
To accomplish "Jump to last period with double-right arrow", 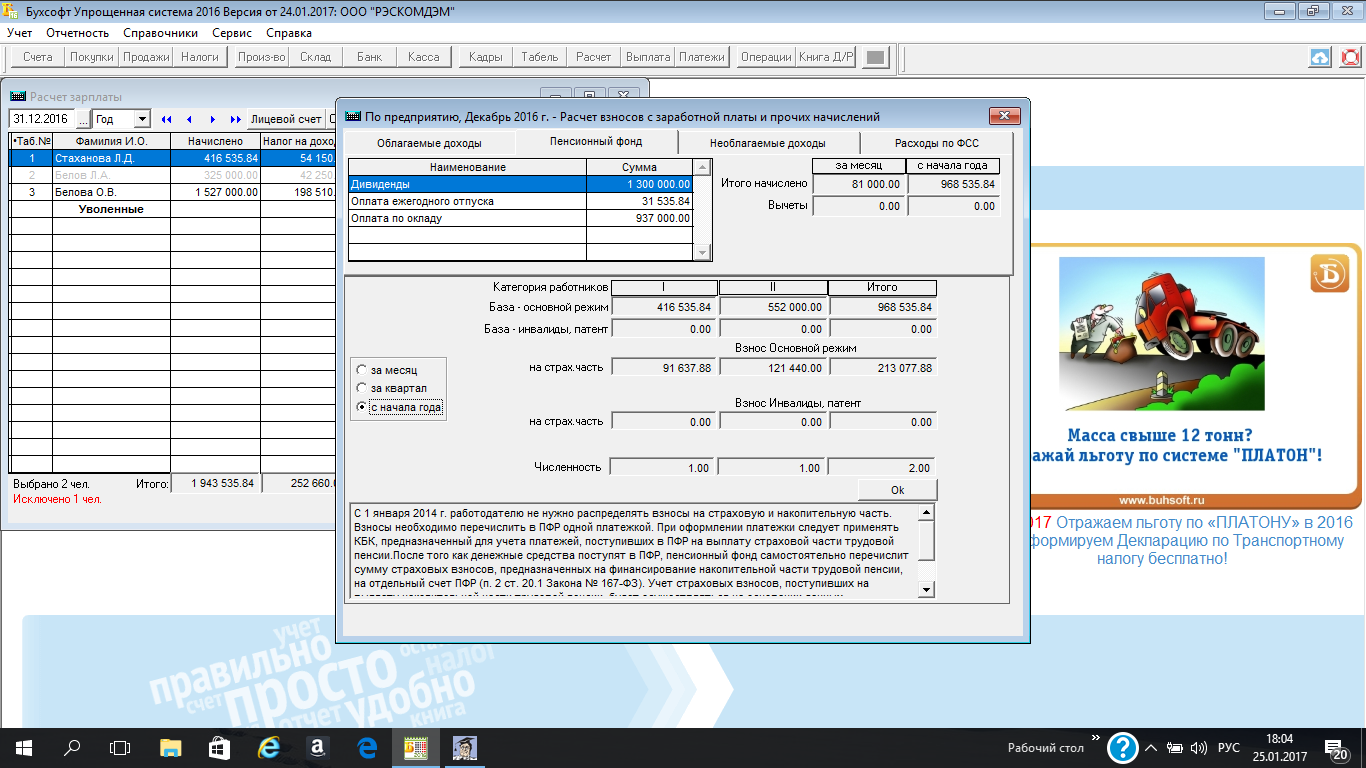I will point(236,119).
